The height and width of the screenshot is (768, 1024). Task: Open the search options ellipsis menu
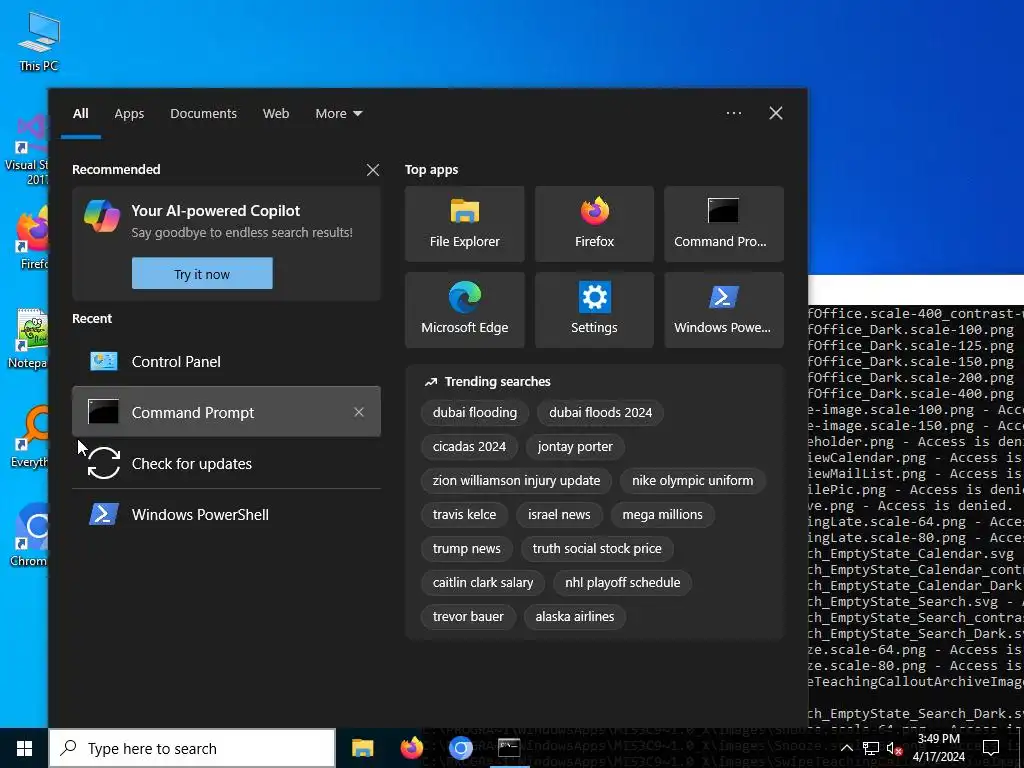(x=733, y=113)
